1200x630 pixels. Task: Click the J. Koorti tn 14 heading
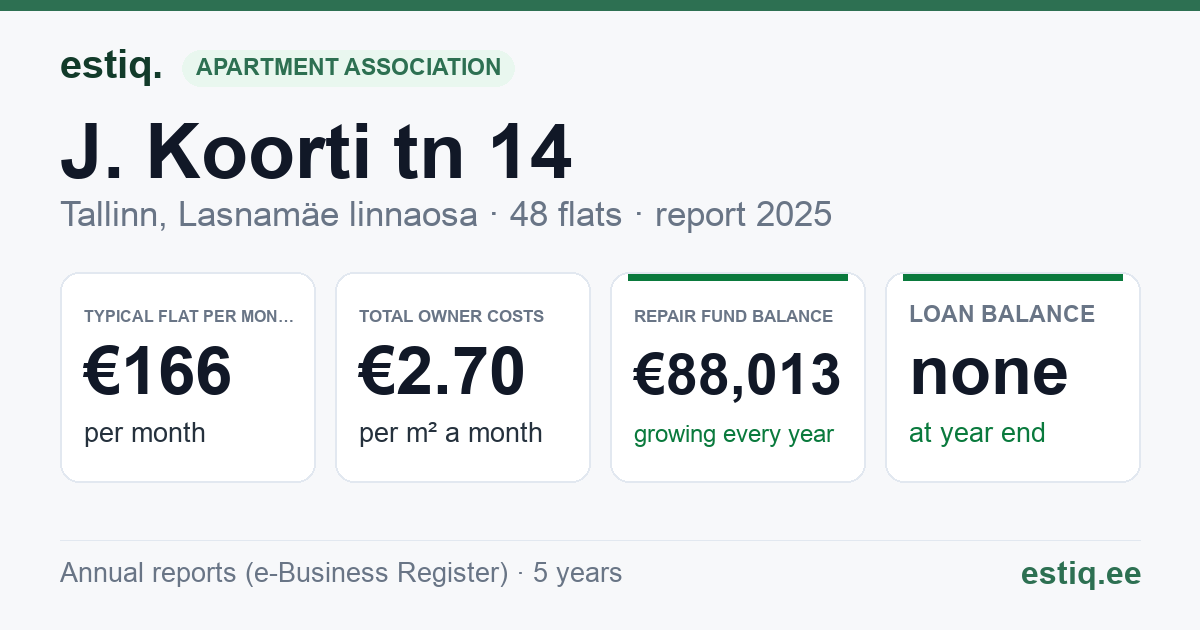pyautogui.click(x=316, y=153)
